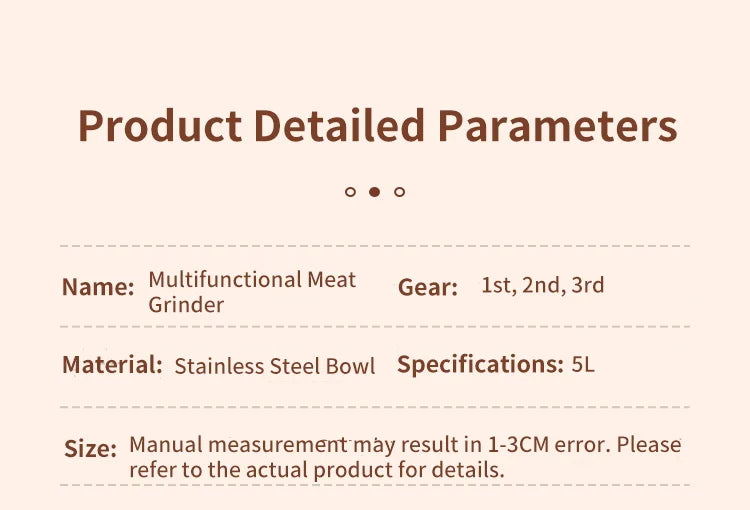750x510 pixels.
Task: Click the "Specifications:" label
Action: tap(480, 364)
